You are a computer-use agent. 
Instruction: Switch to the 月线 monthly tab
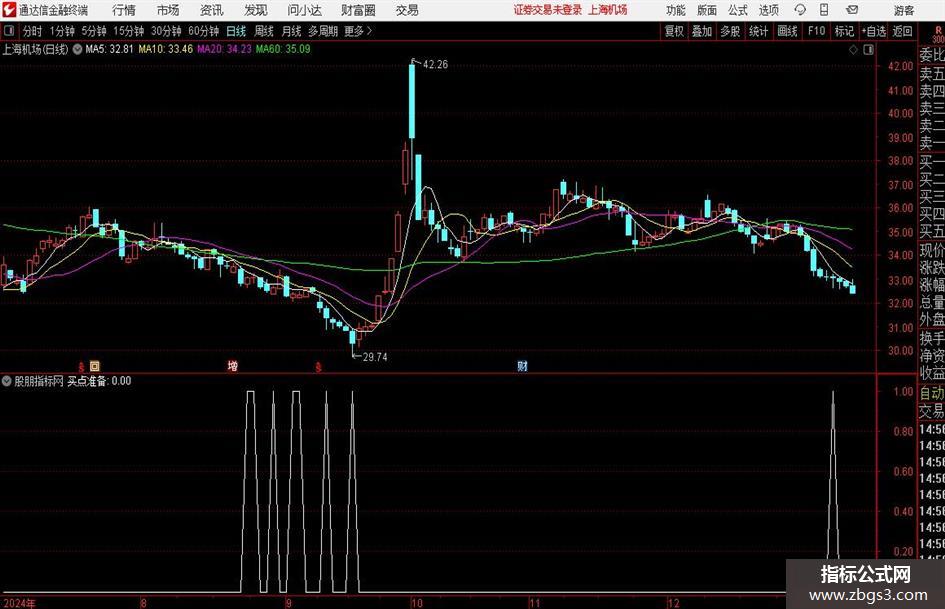[x=291, y=31]
